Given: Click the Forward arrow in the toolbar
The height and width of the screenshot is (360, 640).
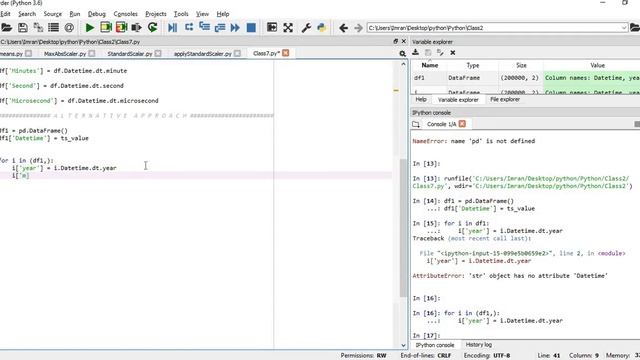Looking at the screenshot, I should [358, 28].
